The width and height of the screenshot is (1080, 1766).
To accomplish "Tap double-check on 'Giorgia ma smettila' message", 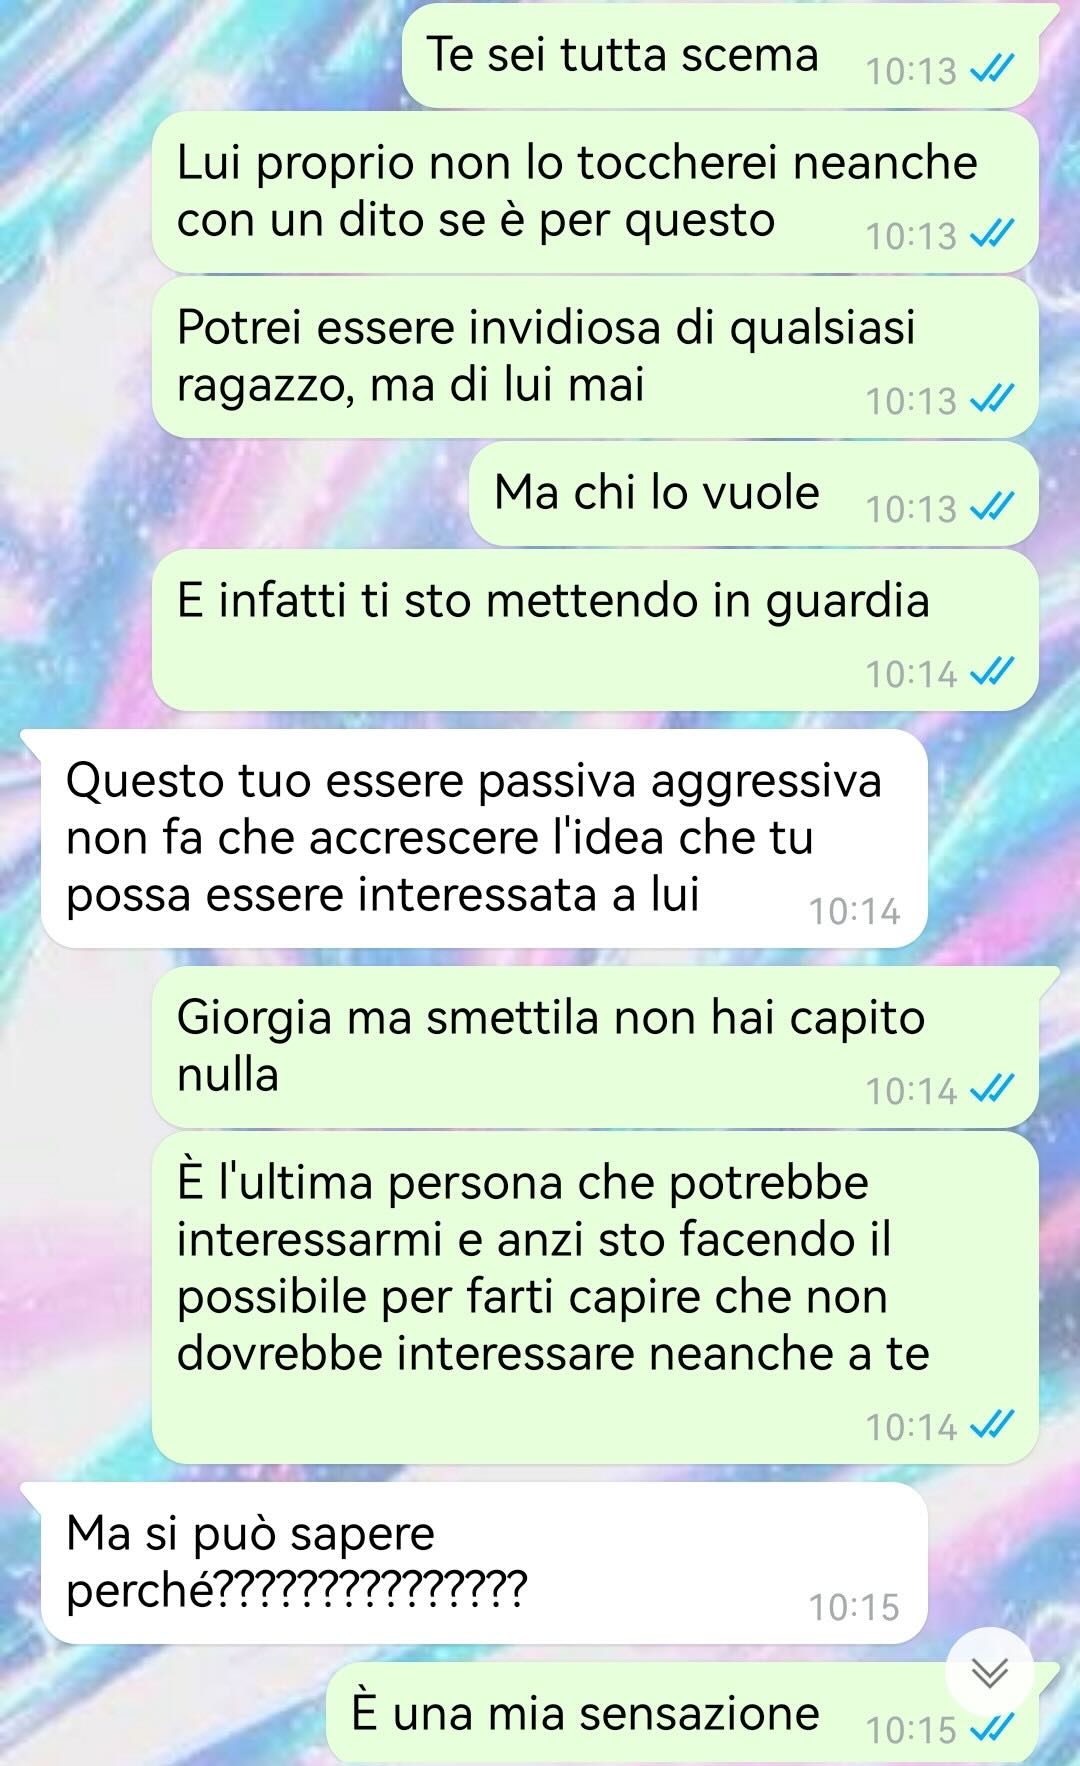I will (x=993, y=1088).
